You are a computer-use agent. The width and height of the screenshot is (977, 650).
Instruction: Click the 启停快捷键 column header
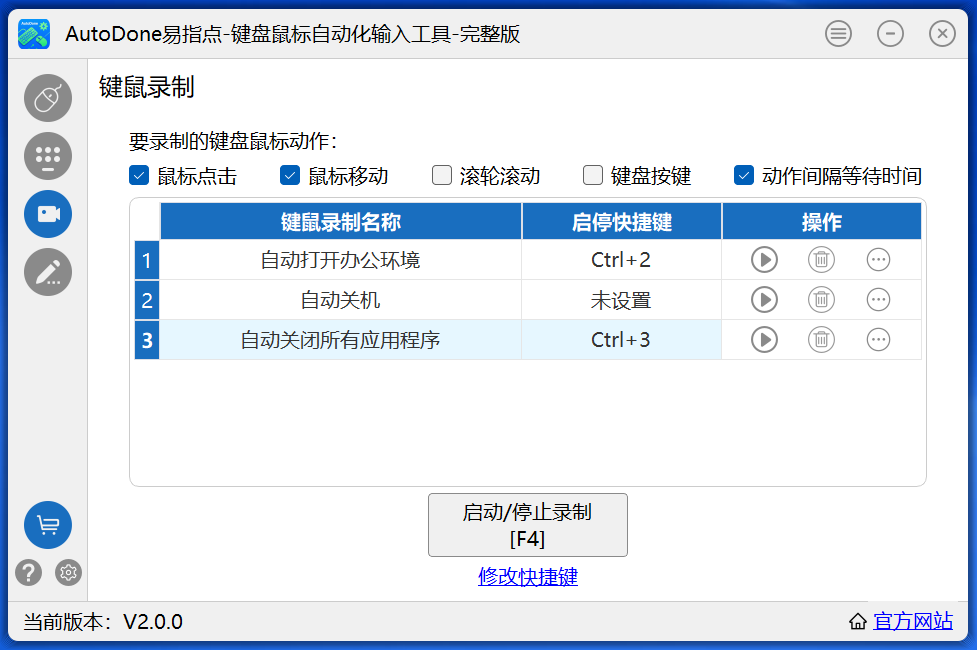pyautogui.click(x=622, y=221)
